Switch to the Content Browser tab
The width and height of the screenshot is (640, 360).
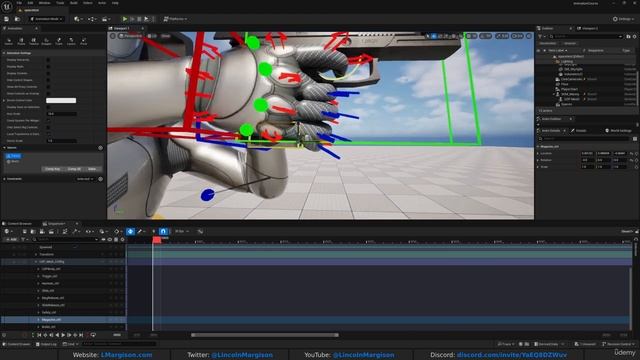click(x=17, y=224)
